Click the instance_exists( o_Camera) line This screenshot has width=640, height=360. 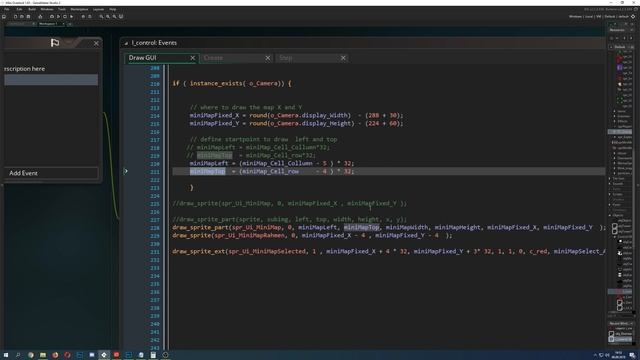click(232, 83)
